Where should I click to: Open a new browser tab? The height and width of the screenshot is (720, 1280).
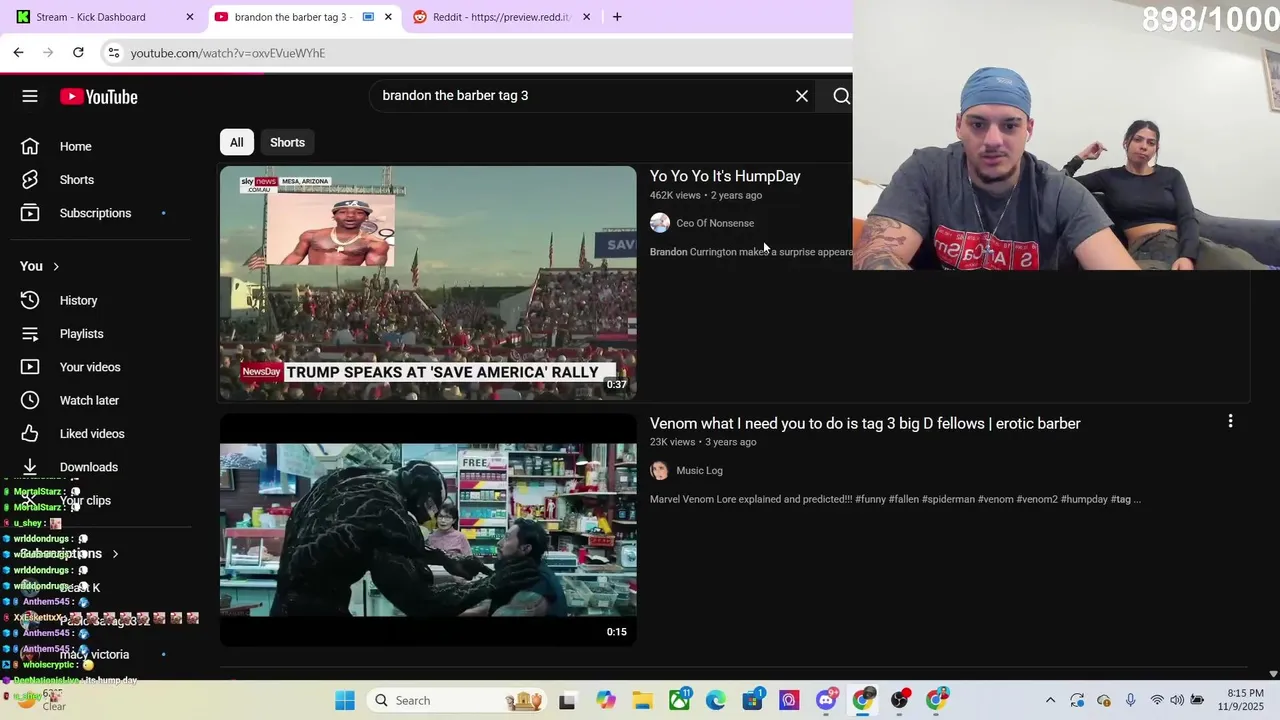[x=617, y=17]
